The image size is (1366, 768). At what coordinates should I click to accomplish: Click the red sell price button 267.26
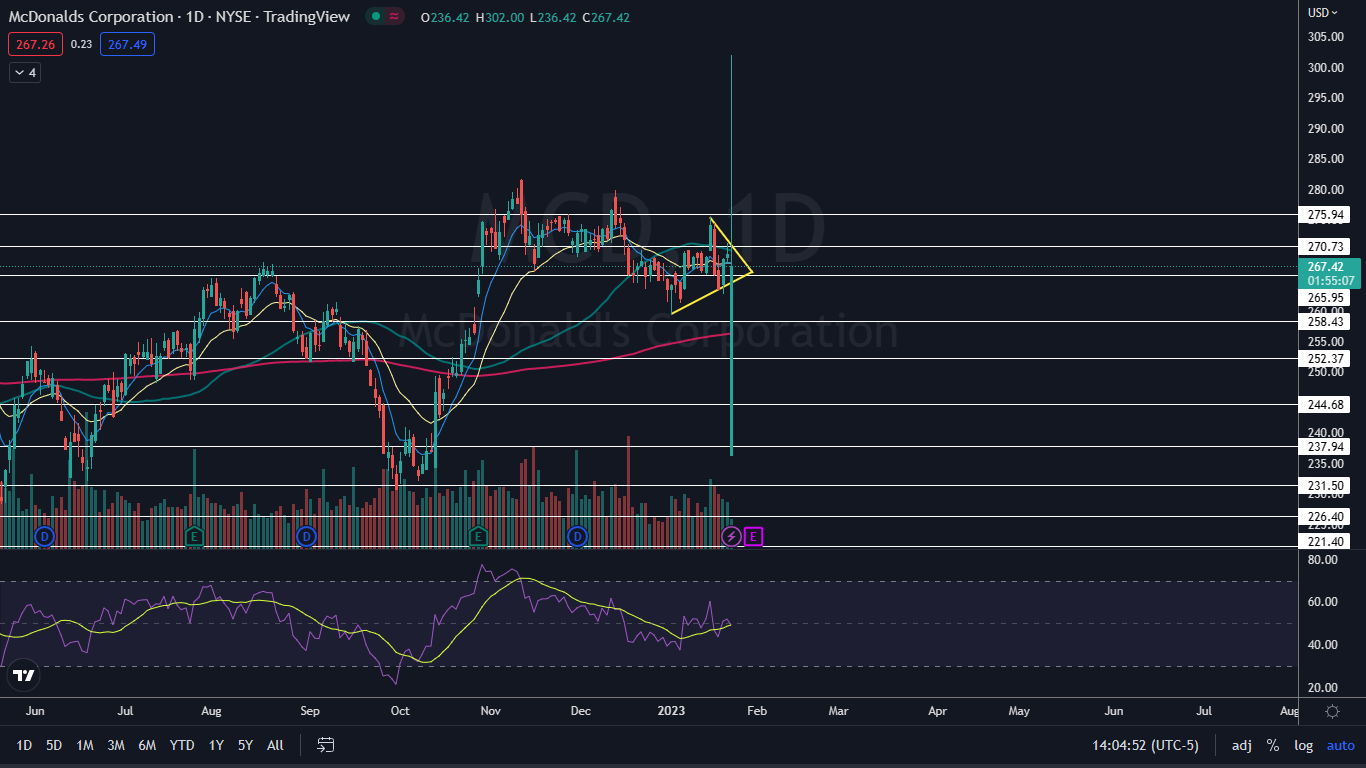(36, 44)
